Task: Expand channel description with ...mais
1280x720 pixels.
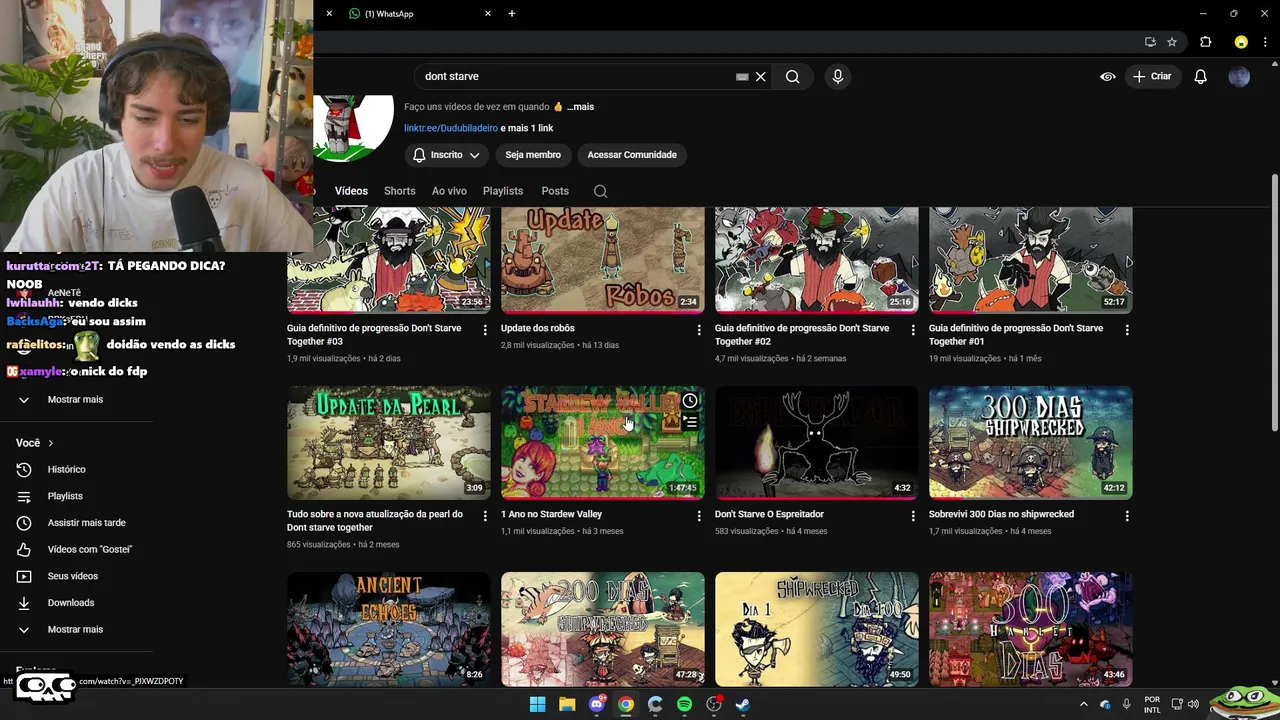Action: [x=580, y=107]
